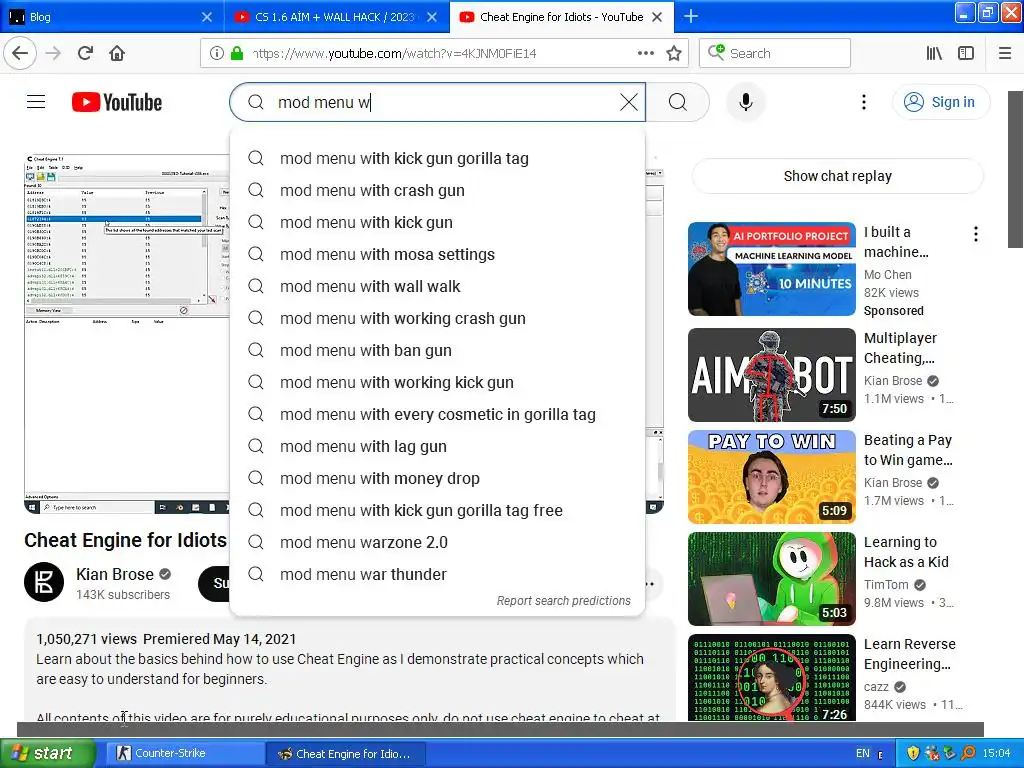Open YouTube settings three-dot menu
Viewport: 1024px width, 768px height.
tap(864, 102)
